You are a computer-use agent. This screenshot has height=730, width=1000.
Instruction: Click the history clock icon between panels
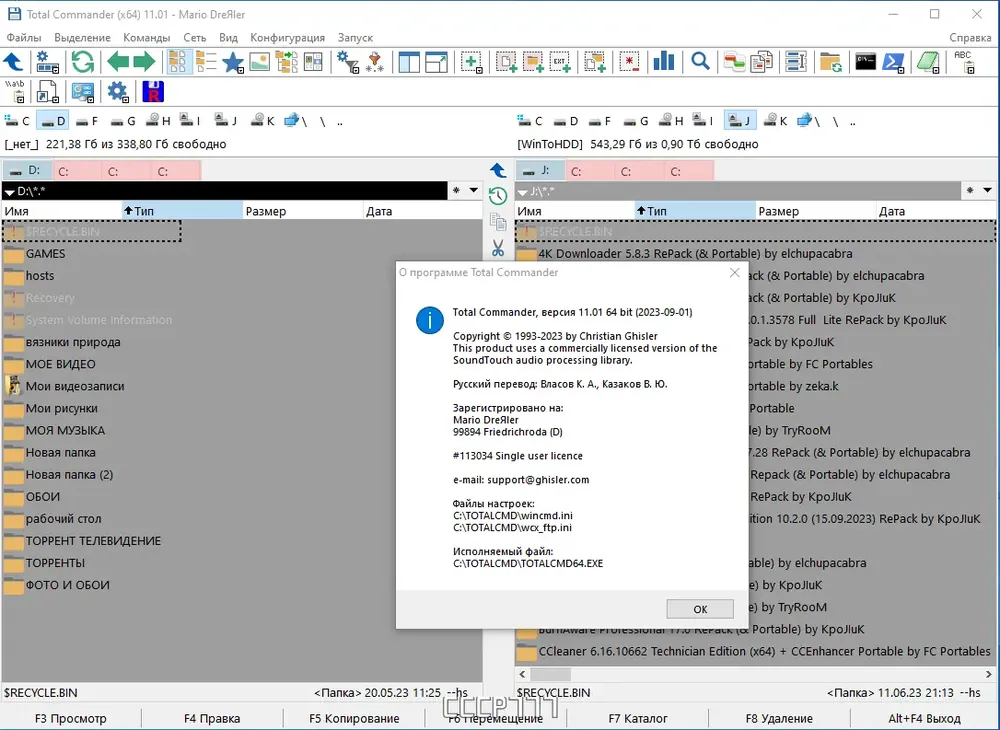(498, 196)
